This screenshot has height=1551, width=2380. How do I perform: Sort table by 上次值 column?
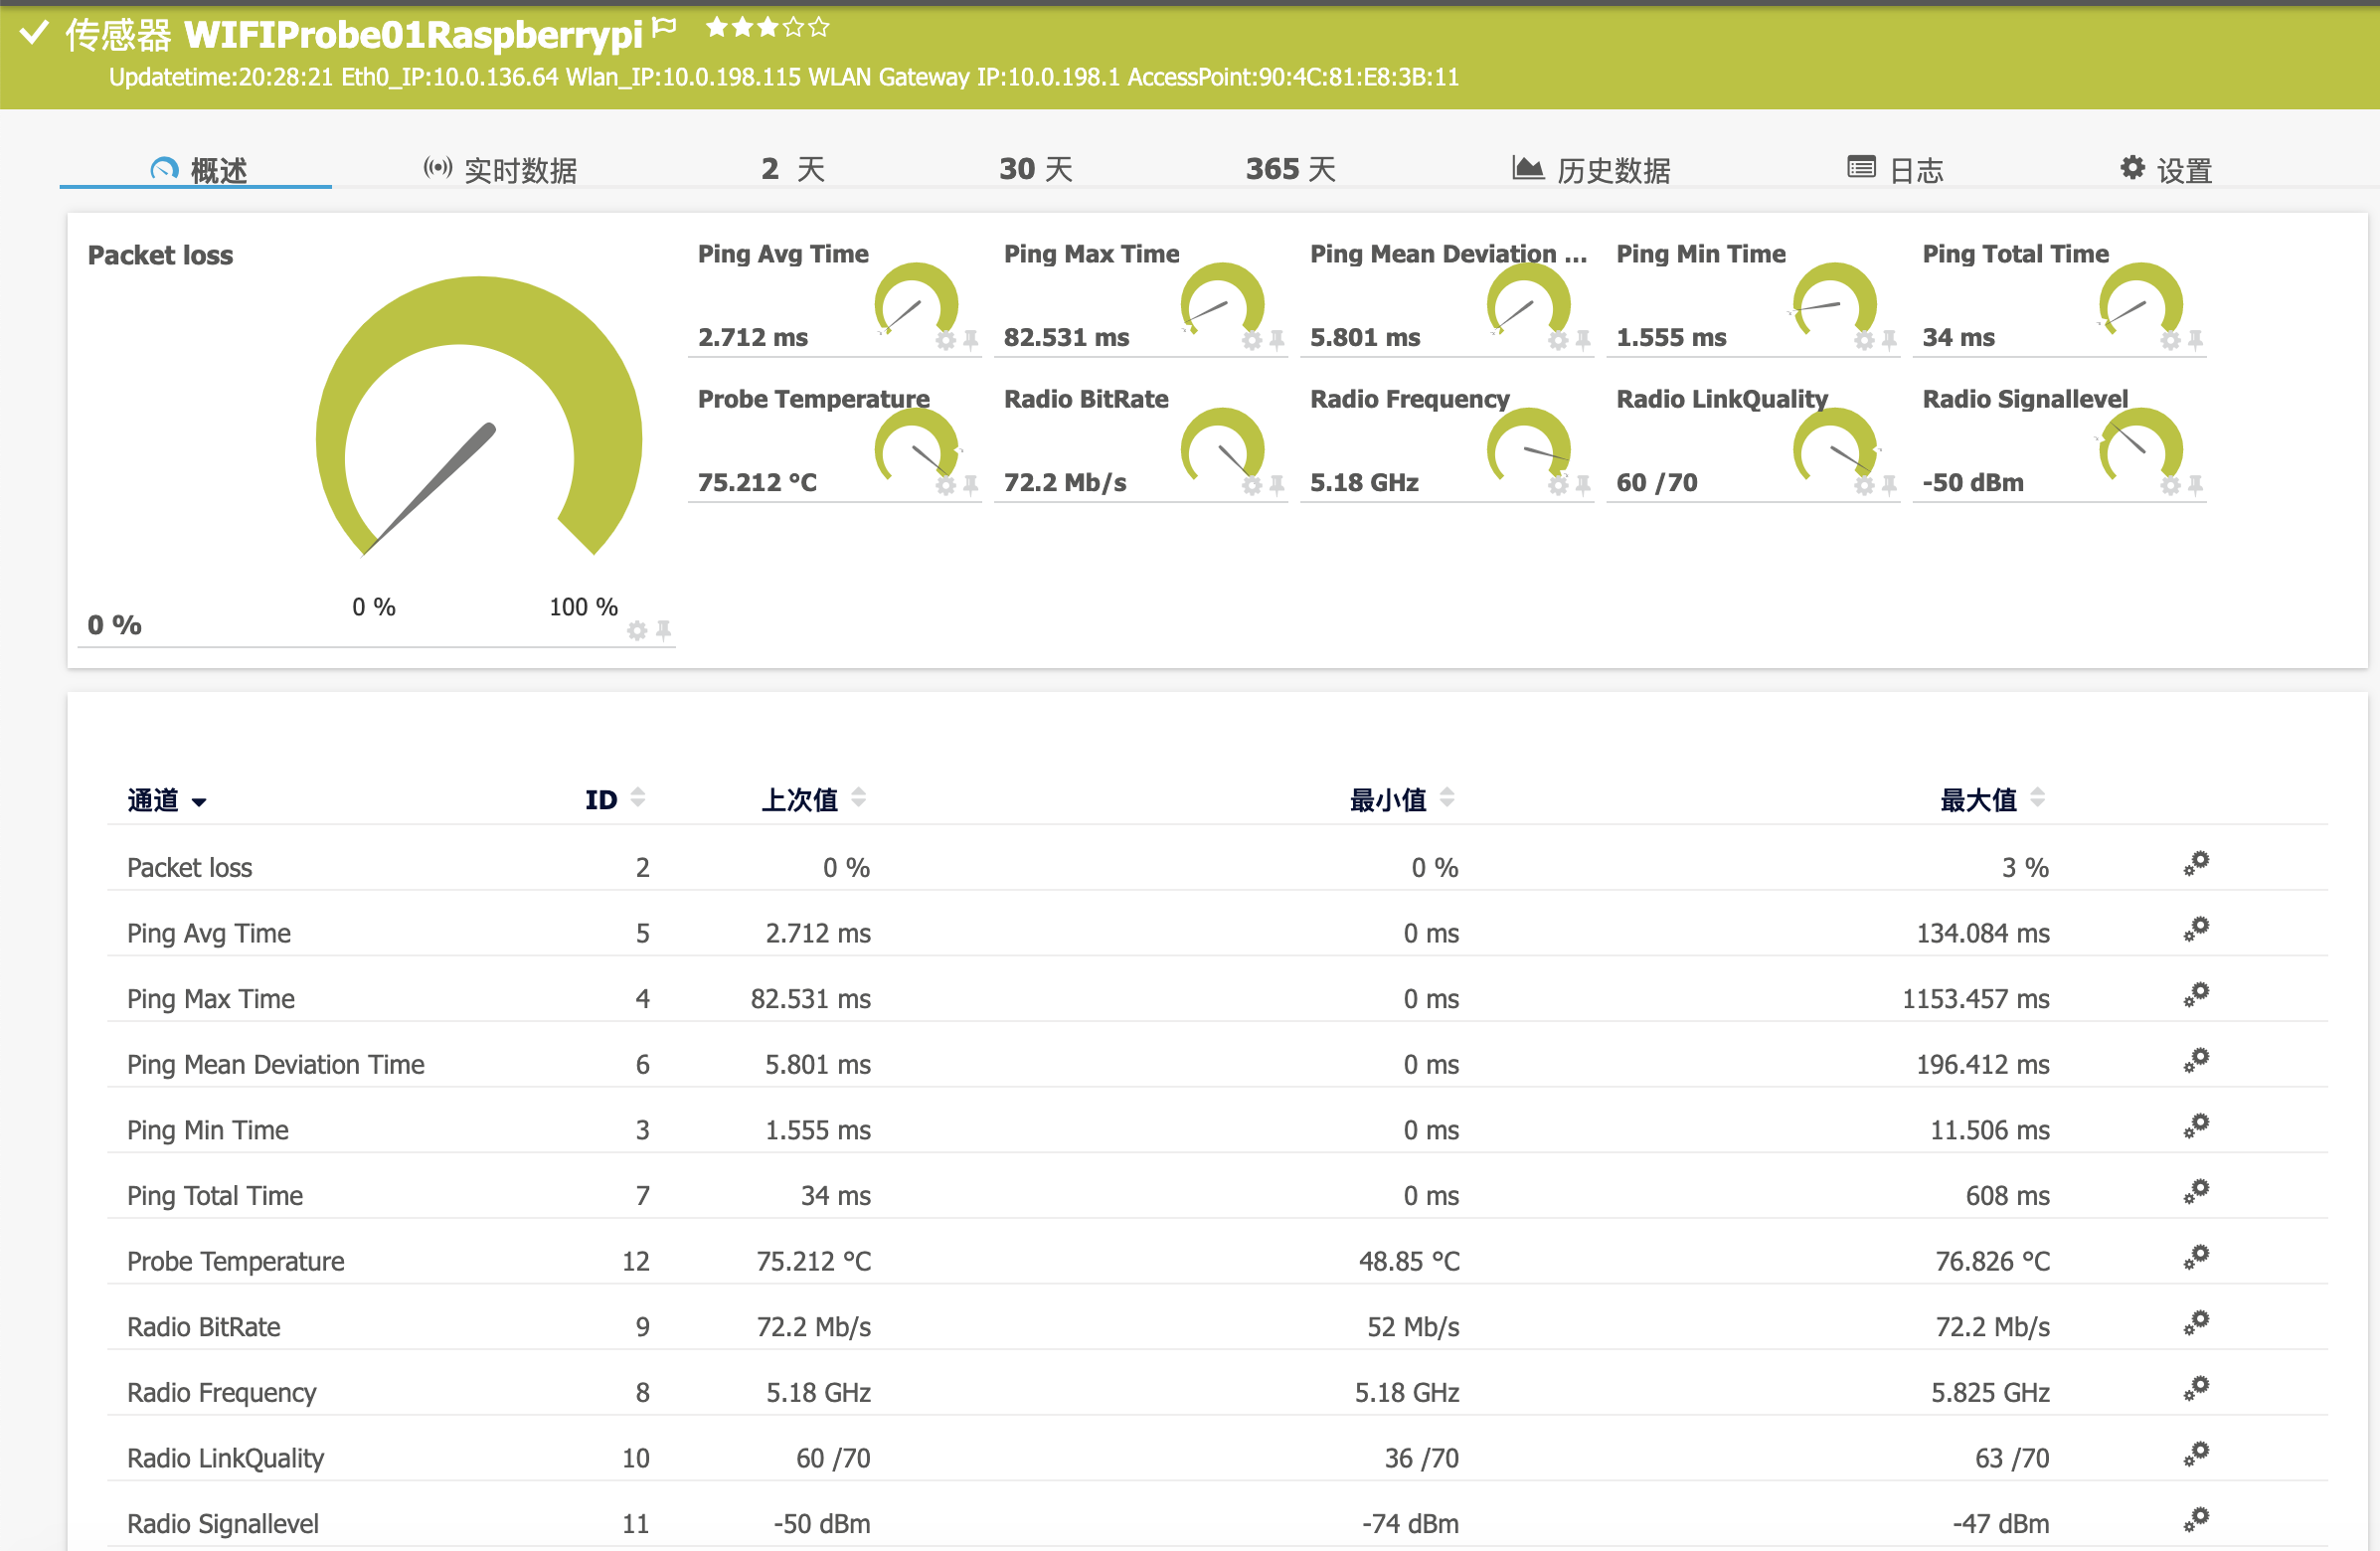pos(813,799)
